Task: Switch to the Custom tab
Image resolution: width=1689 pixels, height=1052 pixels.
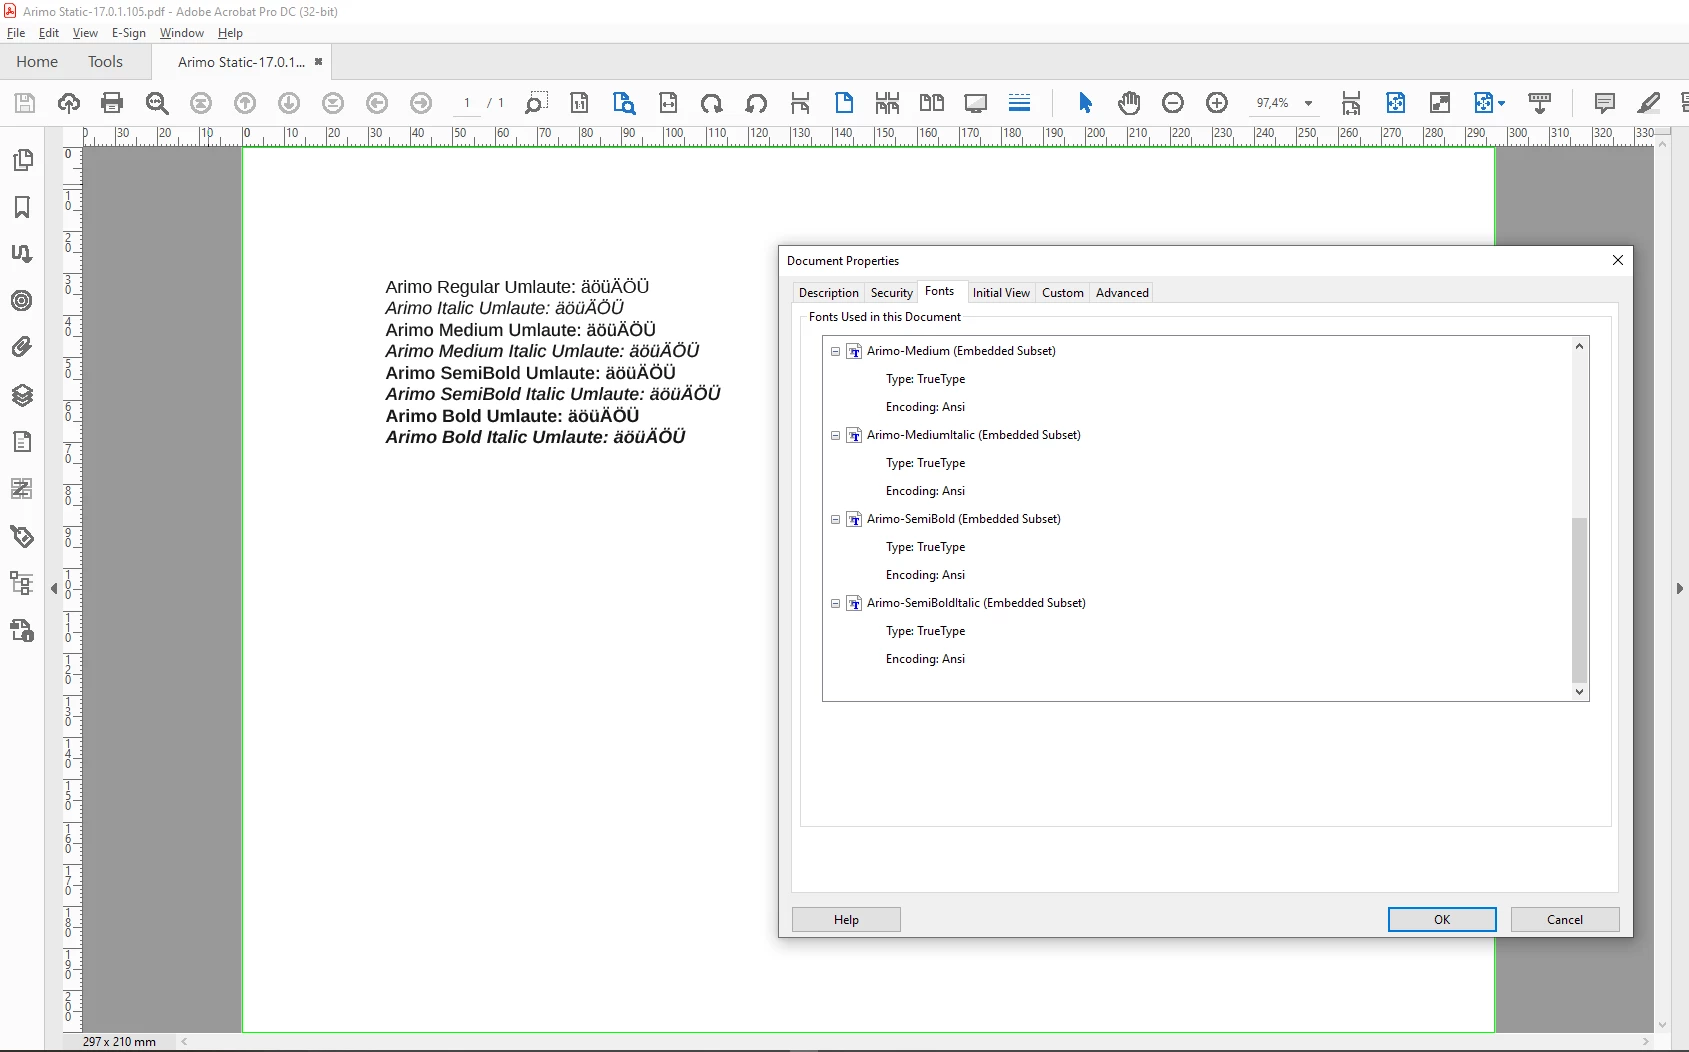Action: (1063, 293)
